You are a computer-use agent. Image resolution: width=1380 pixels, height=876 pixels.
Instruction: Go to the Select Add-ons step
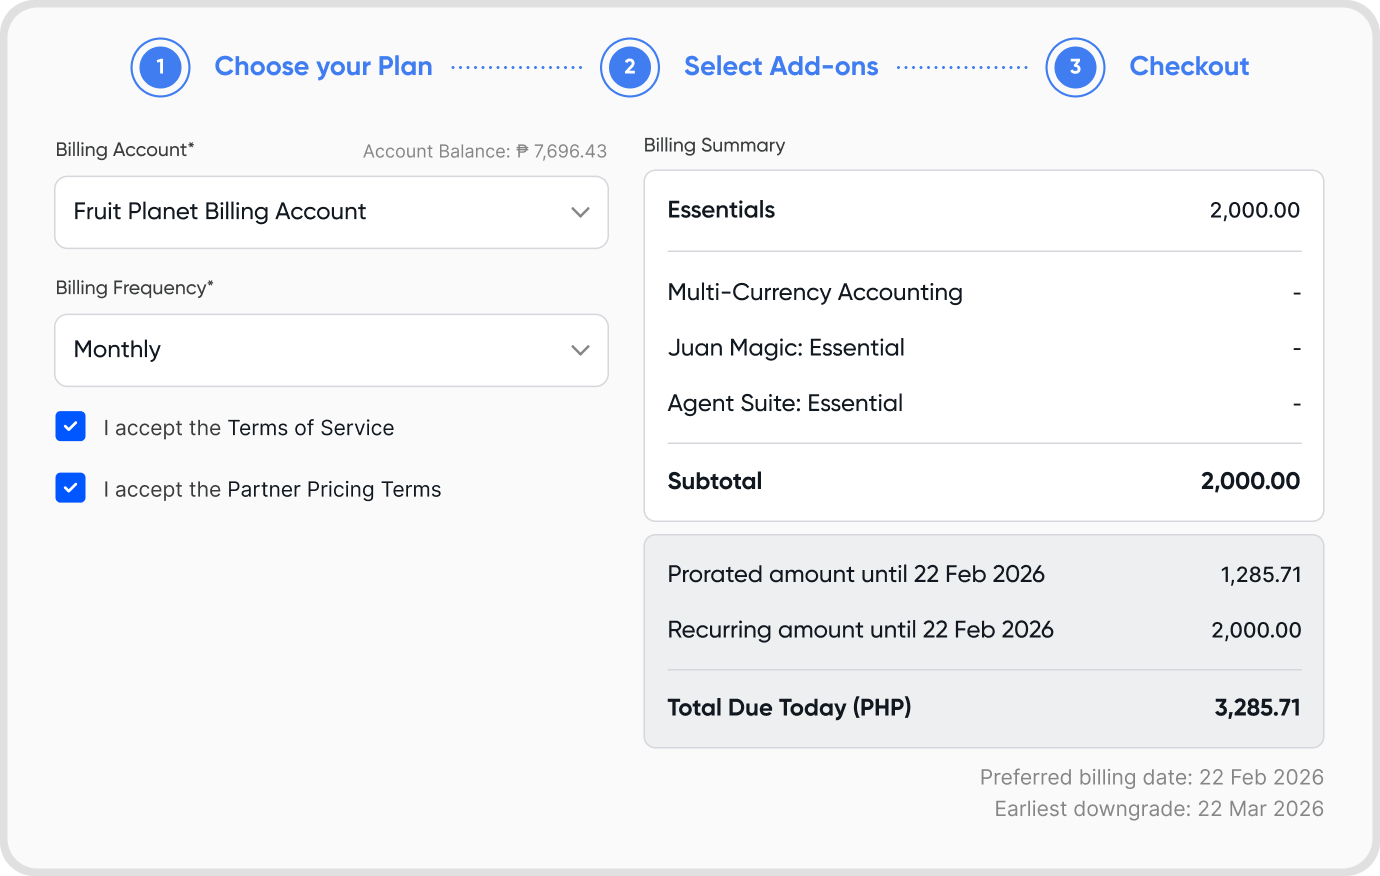pyautogui.click(x=781, y=67)
